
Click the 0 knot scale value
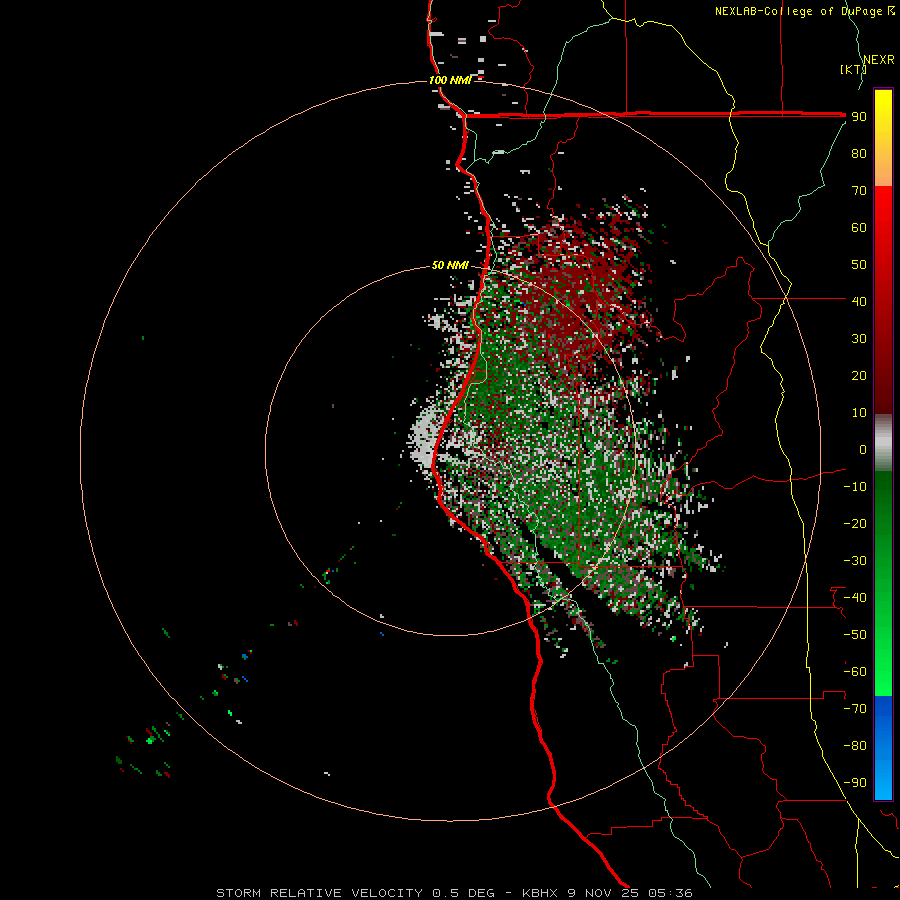coord(863,449)
